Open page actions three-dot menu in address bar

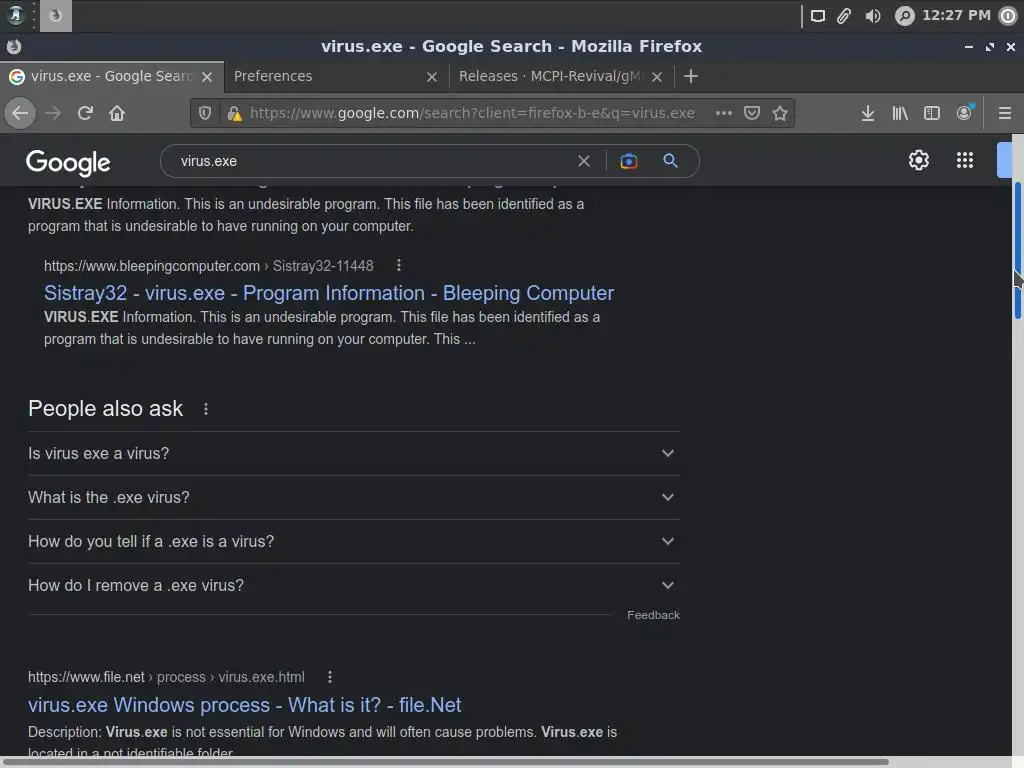tap(724, 113)
